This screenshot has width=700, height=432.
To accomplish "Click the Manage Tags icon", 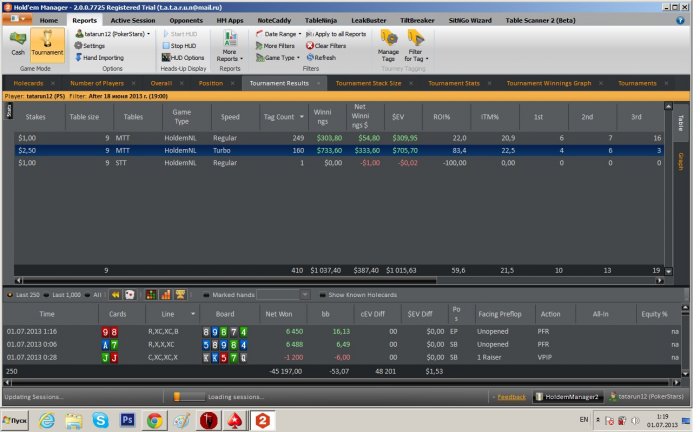I will tap(388, 46).
